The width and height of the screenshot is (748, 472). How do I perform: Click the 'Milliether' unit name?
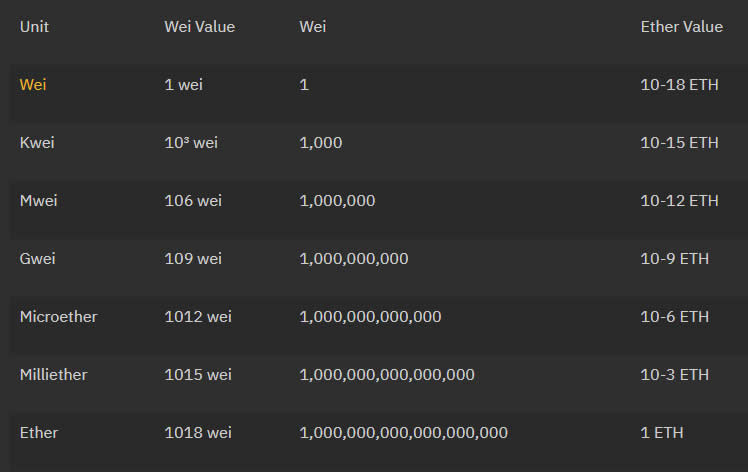click(53, 375)
